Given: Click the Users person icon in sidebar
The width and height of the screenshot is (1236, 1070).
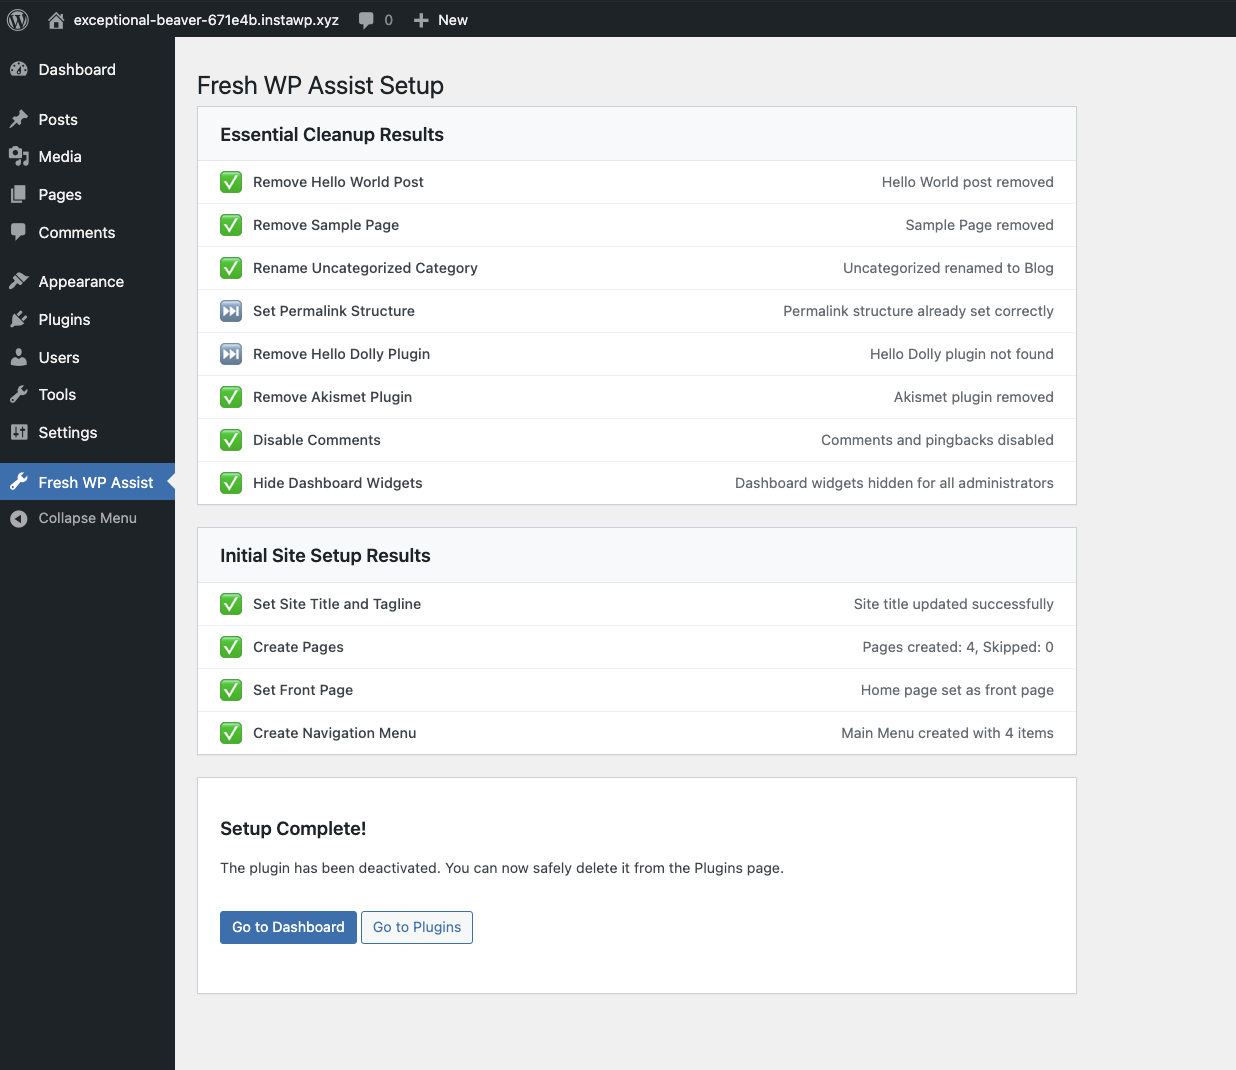Looking at the screenshot, I should click(19, 357).
